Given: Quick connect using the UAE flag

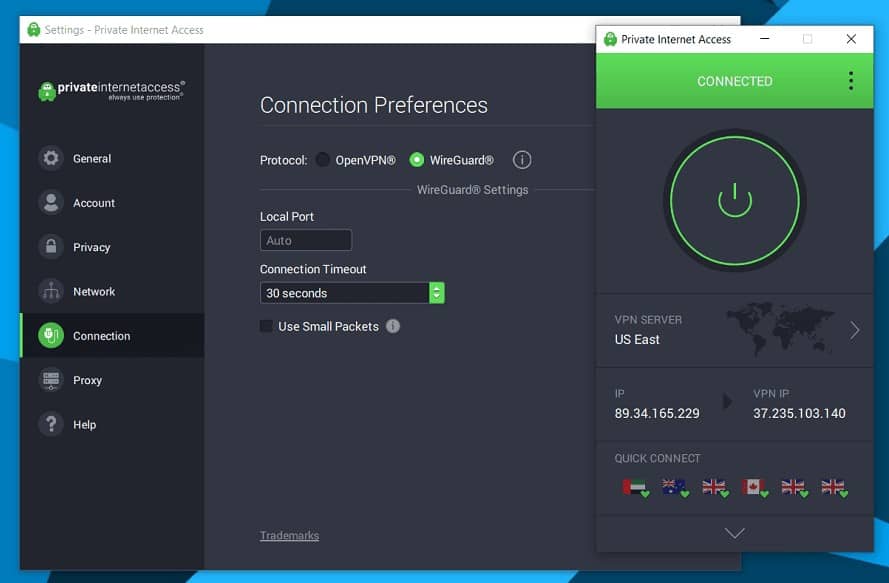Looking at the screenshot, I should pos(635,487).
